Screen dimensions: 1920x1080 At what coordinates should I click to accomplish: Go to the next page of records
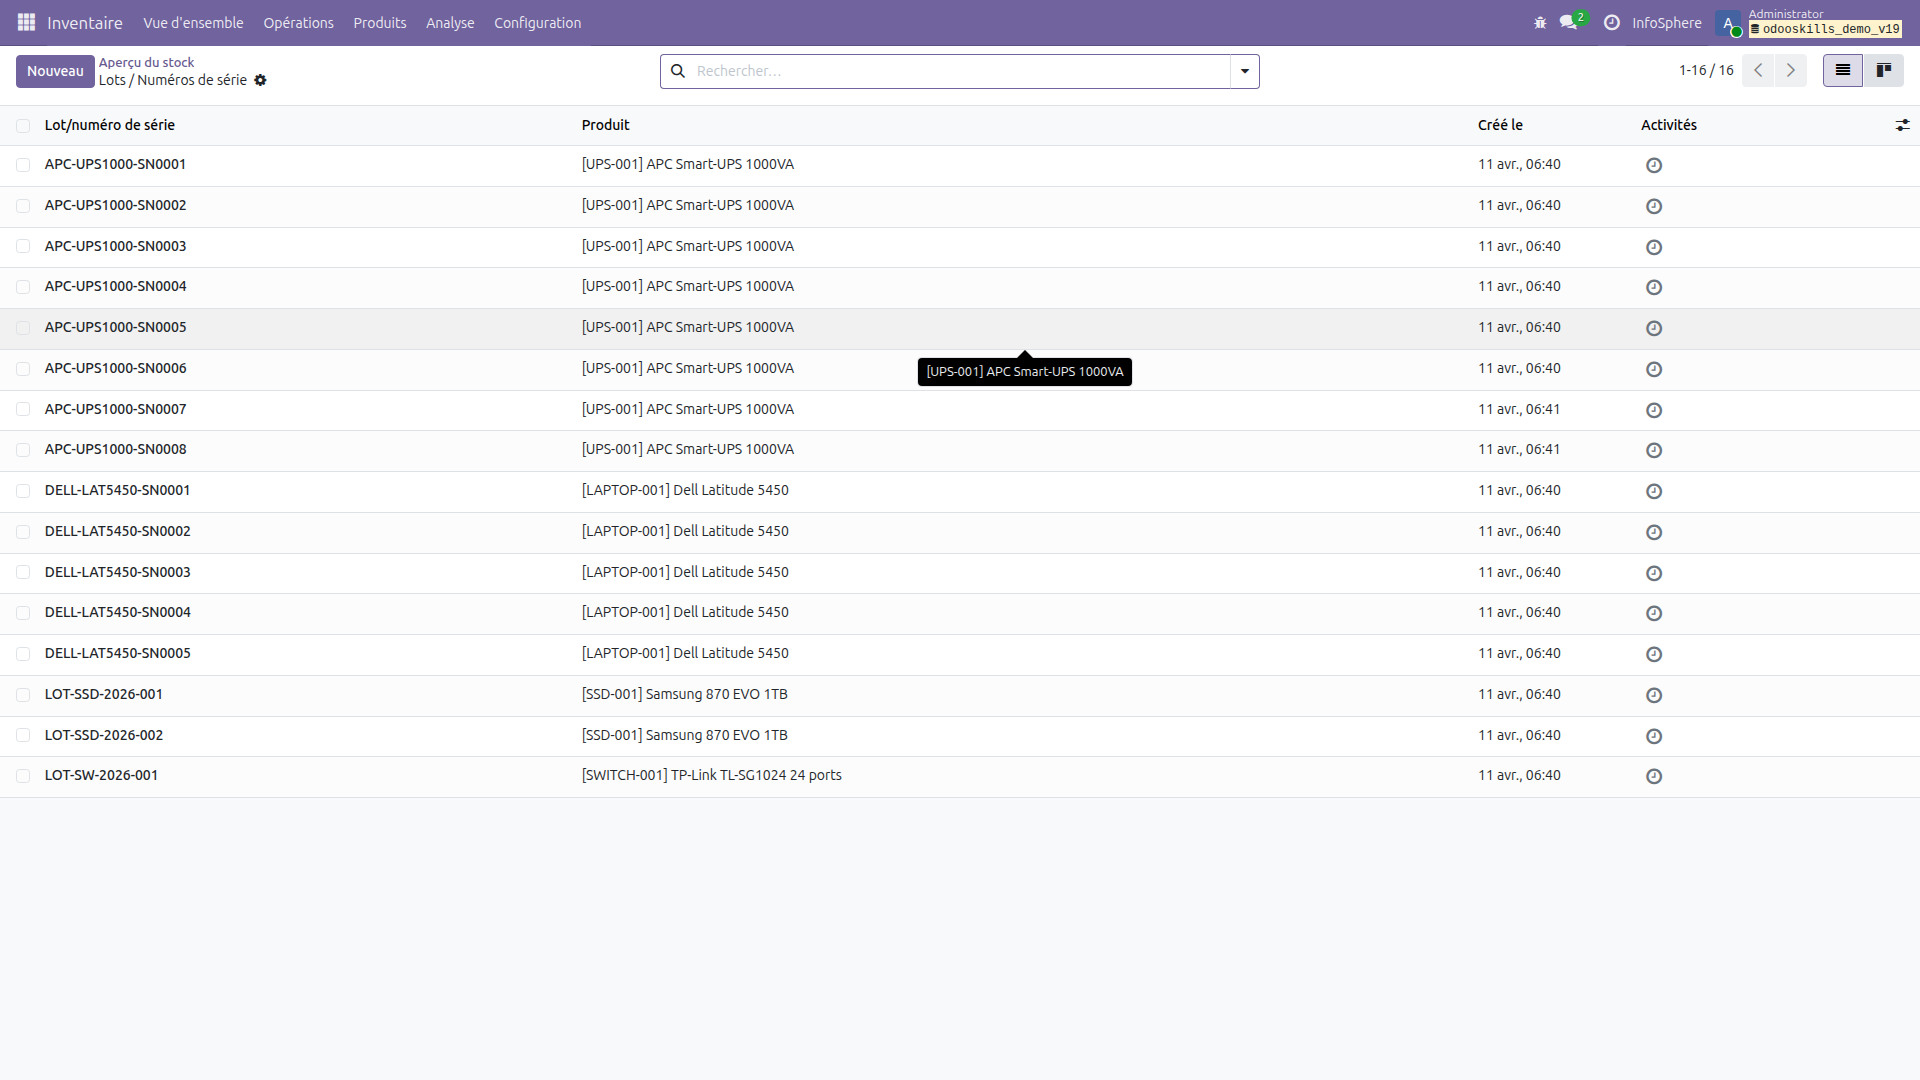pyautogui.click(x=1790, y=70)
